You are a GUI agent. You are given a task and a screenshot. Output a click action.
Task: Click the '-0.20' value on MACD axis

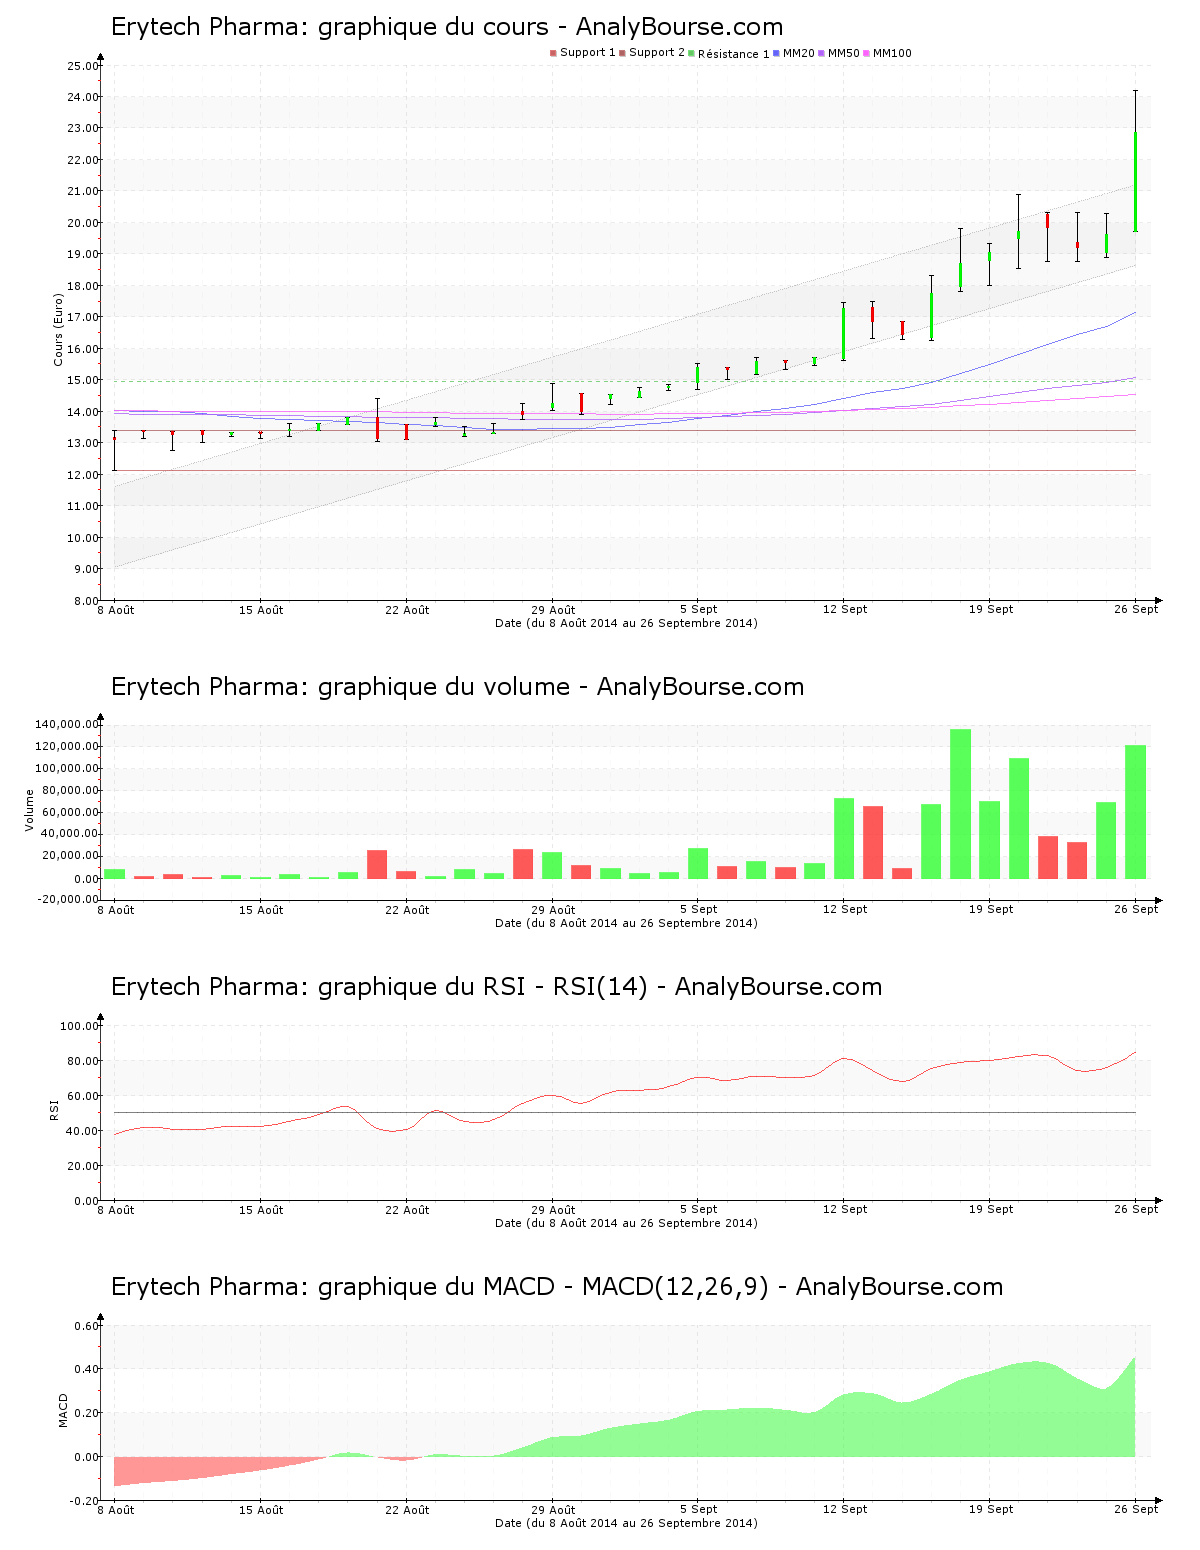[x=85, y=1501]
